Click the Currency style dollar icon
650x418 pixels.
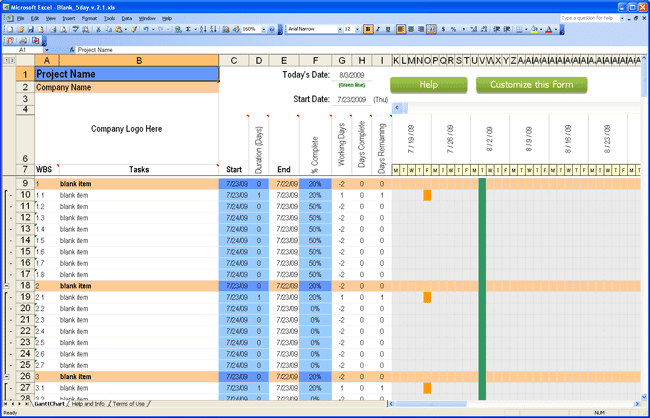pyautogui.click(x=443, y=29)
